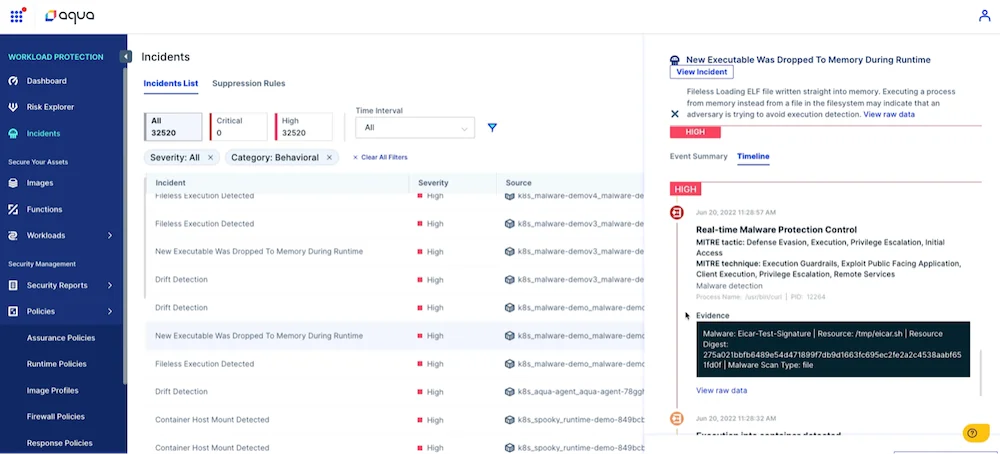Open the filter funnel icon

pyautogui.click(x=492, y=128)
